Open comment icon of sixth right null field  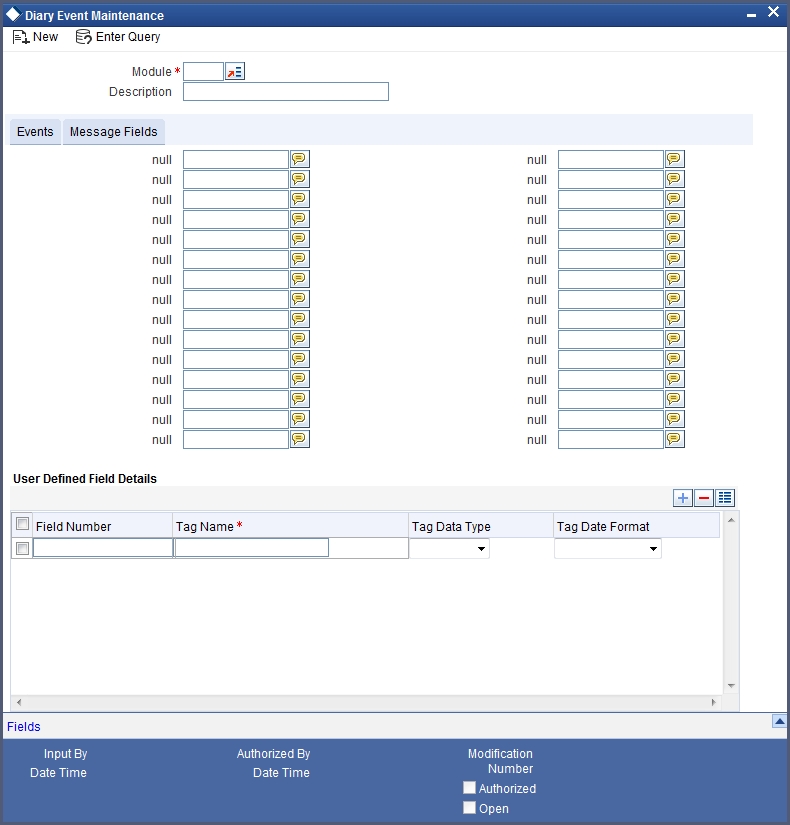tap(675, 259)
